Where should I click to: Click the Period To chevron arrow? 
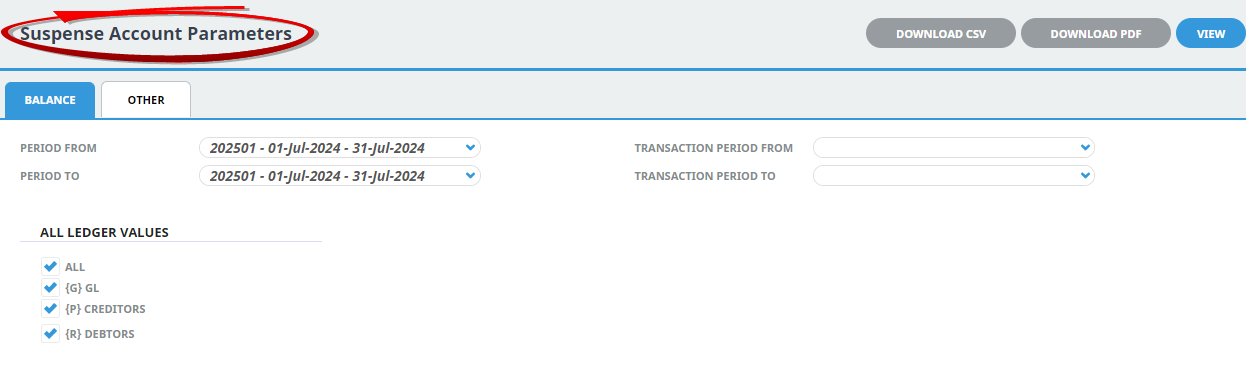pos(470,176)
